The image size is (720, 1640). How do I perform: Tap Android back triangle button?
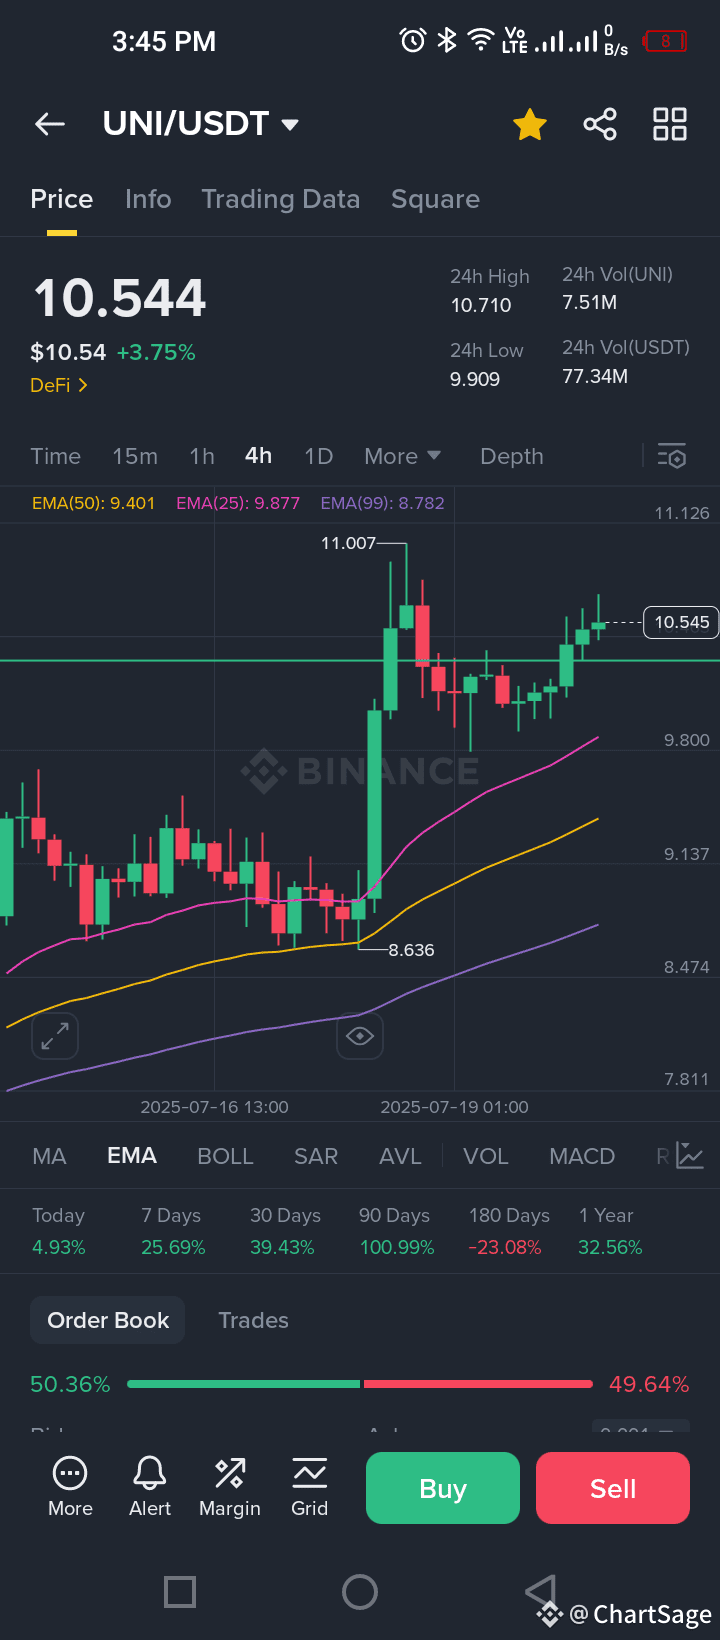coord(540,1591)
